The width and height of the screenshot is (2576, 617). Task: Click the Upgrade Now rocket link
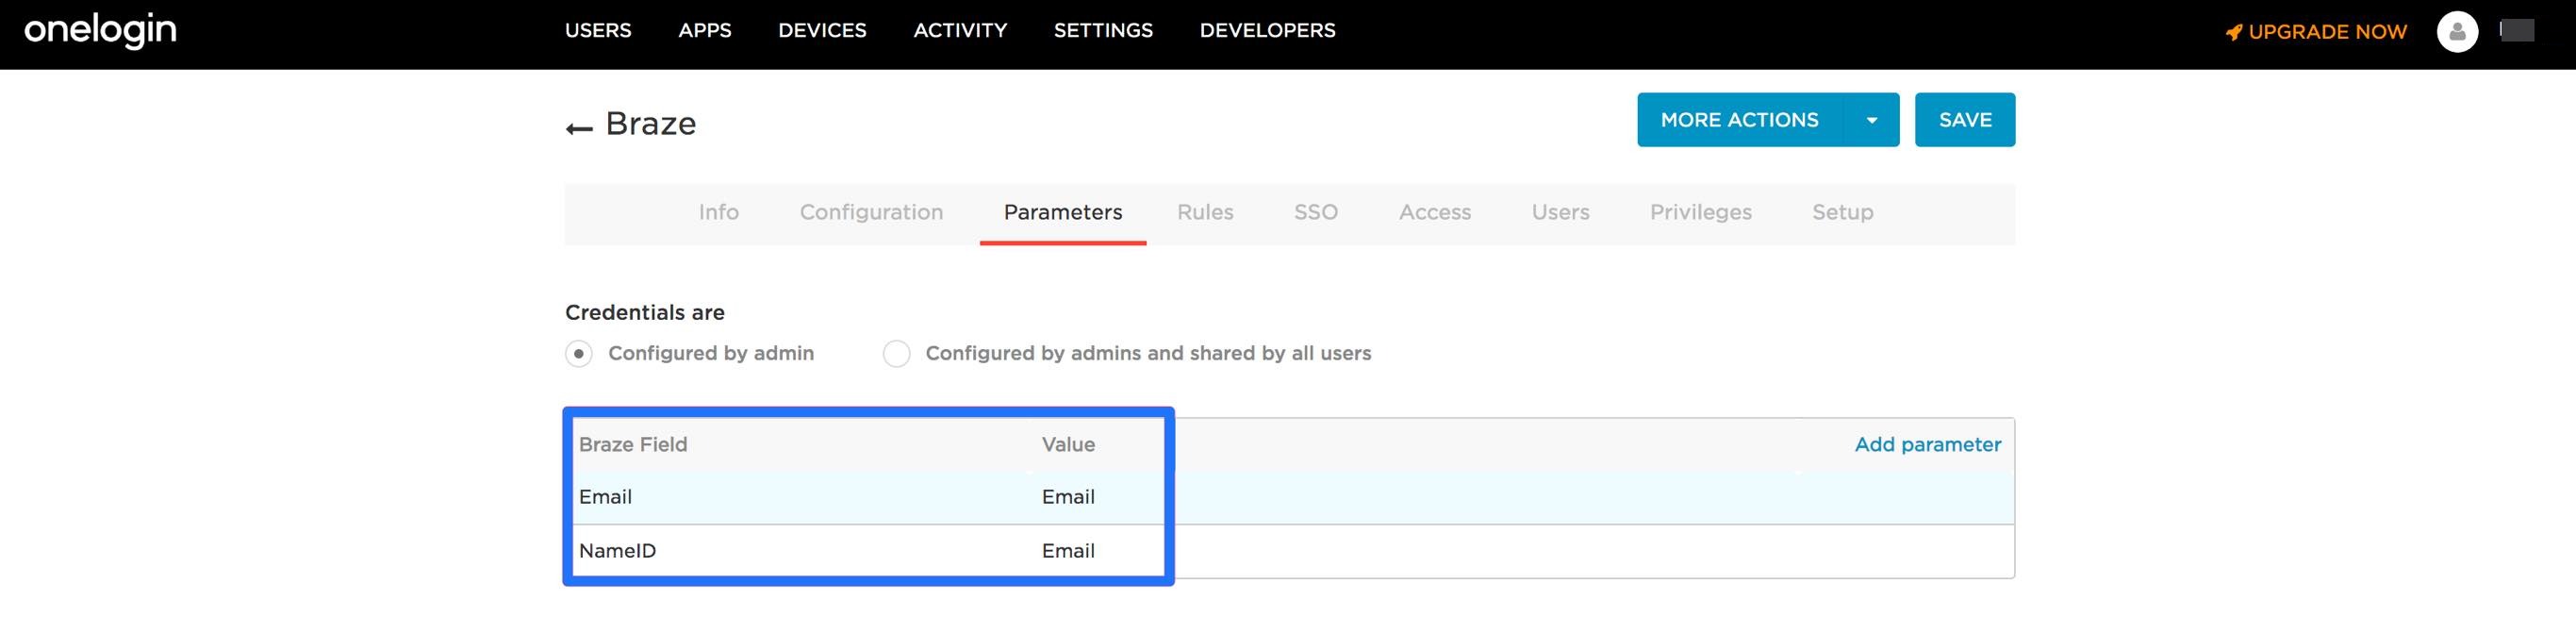pyautogui.click(x=2315, y=32)
